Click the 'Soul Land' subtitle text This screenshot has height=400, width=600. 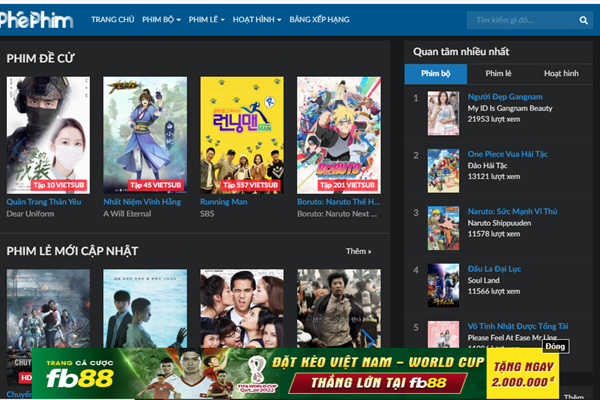(483, 280)
